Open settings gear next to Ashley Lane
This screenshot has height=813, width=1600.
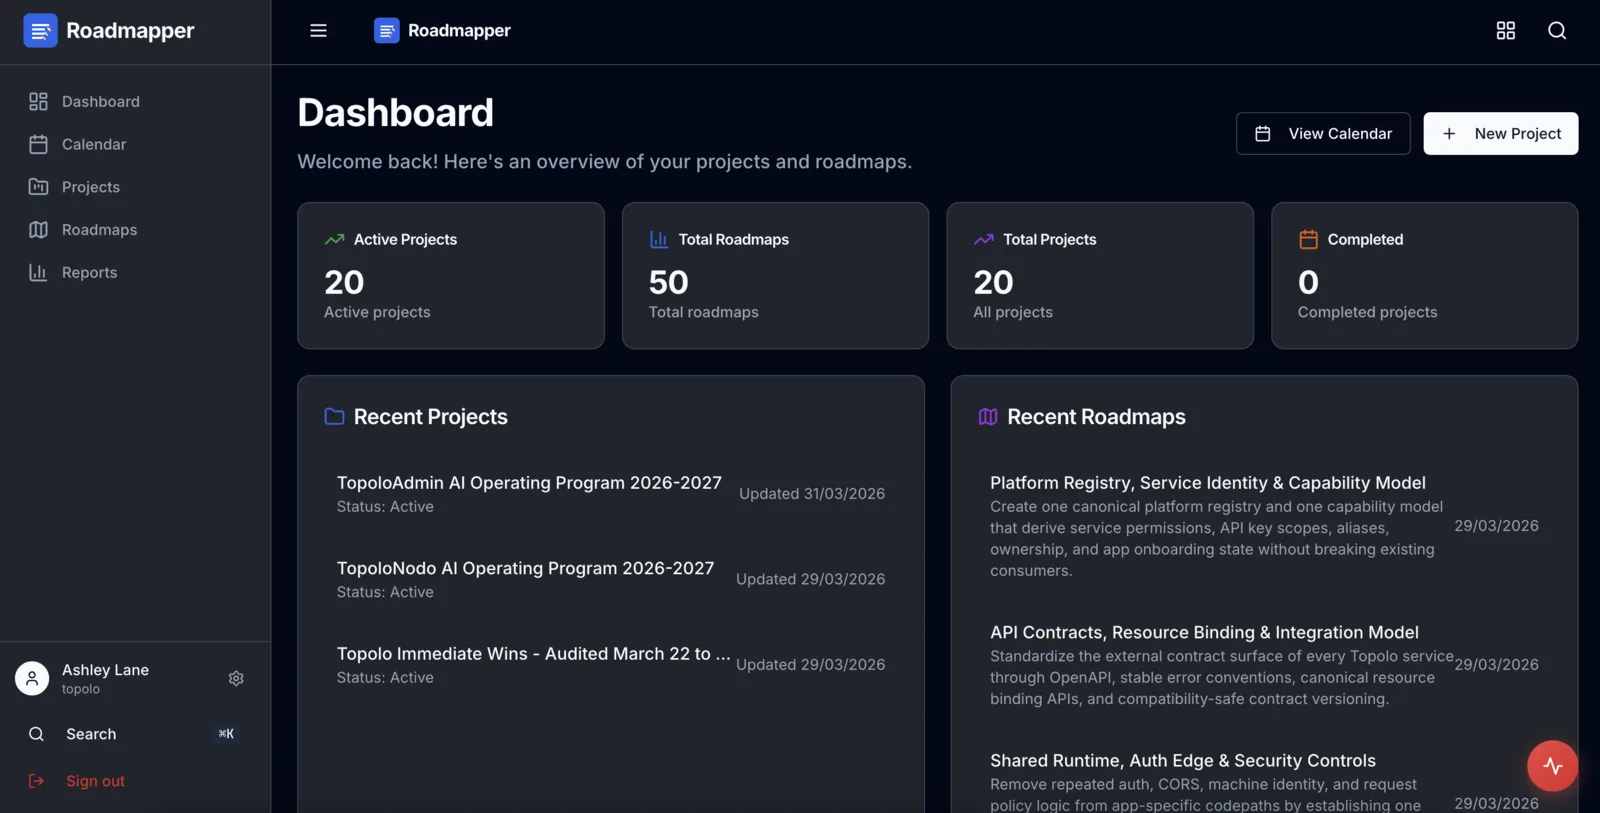point(236,678)
